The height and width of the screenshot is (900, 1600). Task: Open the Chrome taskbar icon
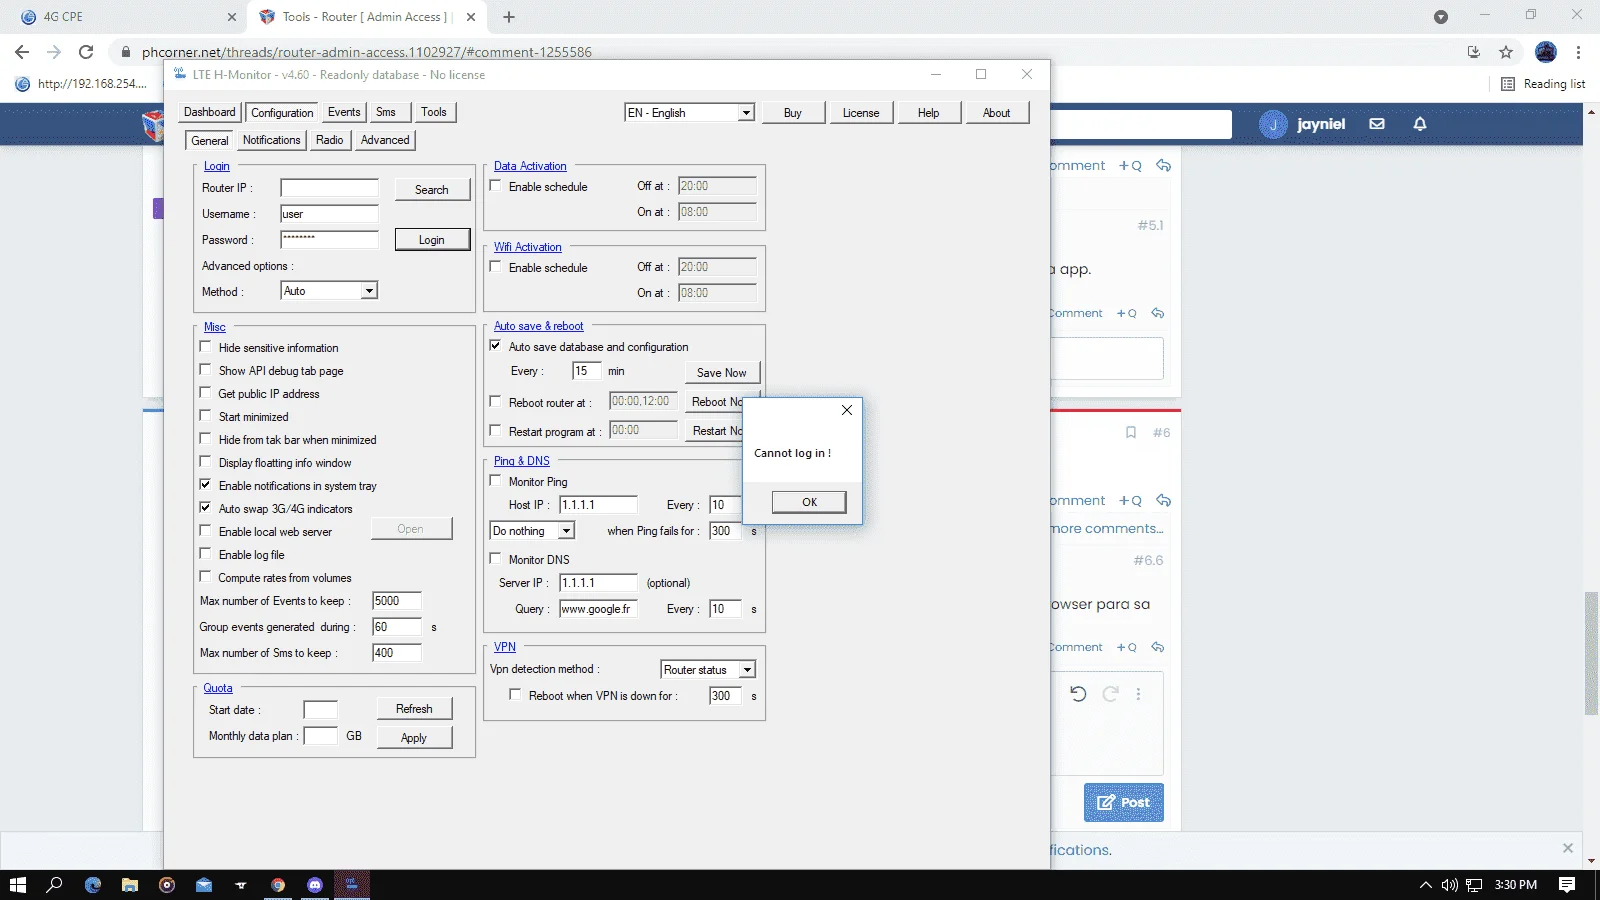278,885
